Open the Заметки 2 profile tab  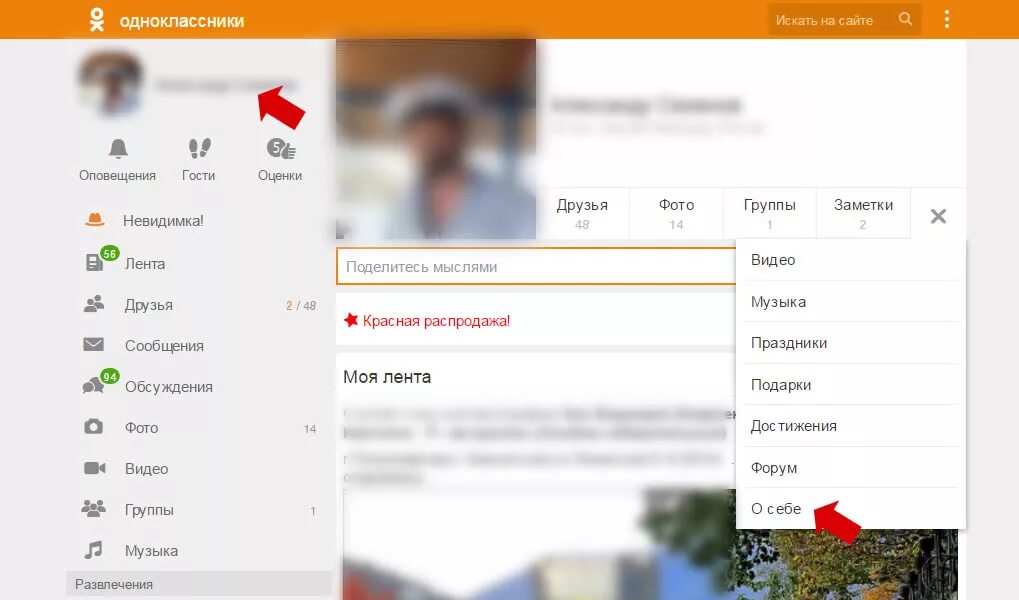(x=863, y=213)
